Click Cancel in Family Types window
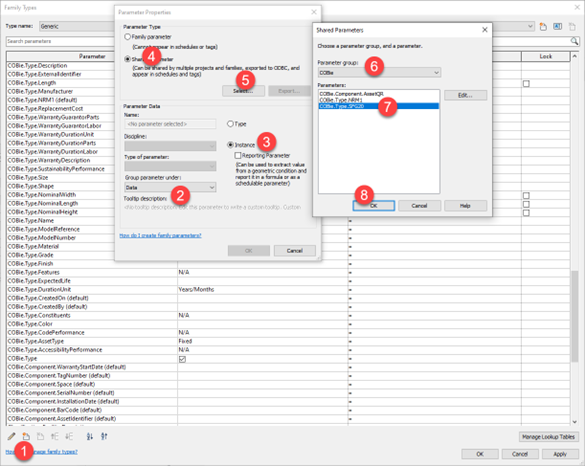The height and width of the screenshot is (466, 585). pos(520,454)
